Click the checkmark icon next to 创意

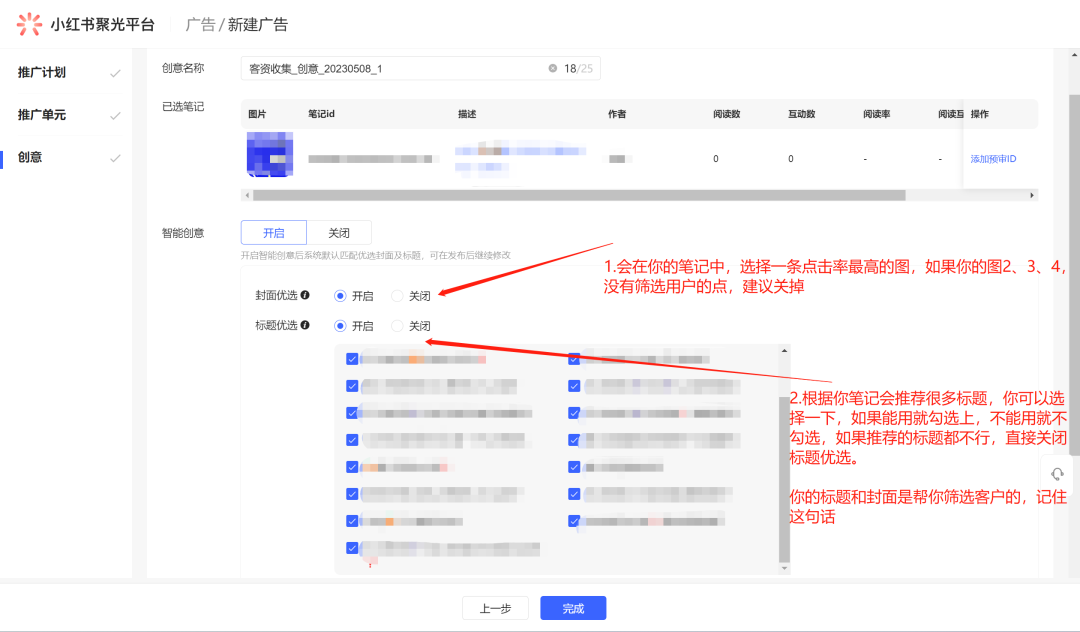point(115,158)
